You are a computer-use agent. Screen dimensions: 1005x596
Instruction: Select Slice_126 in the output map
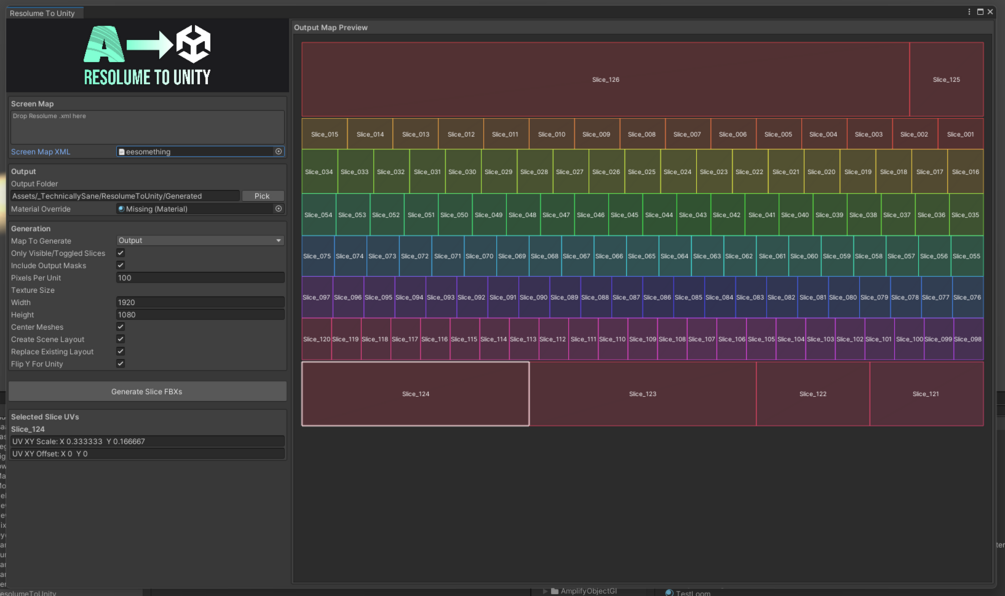(x=606, y=79)
